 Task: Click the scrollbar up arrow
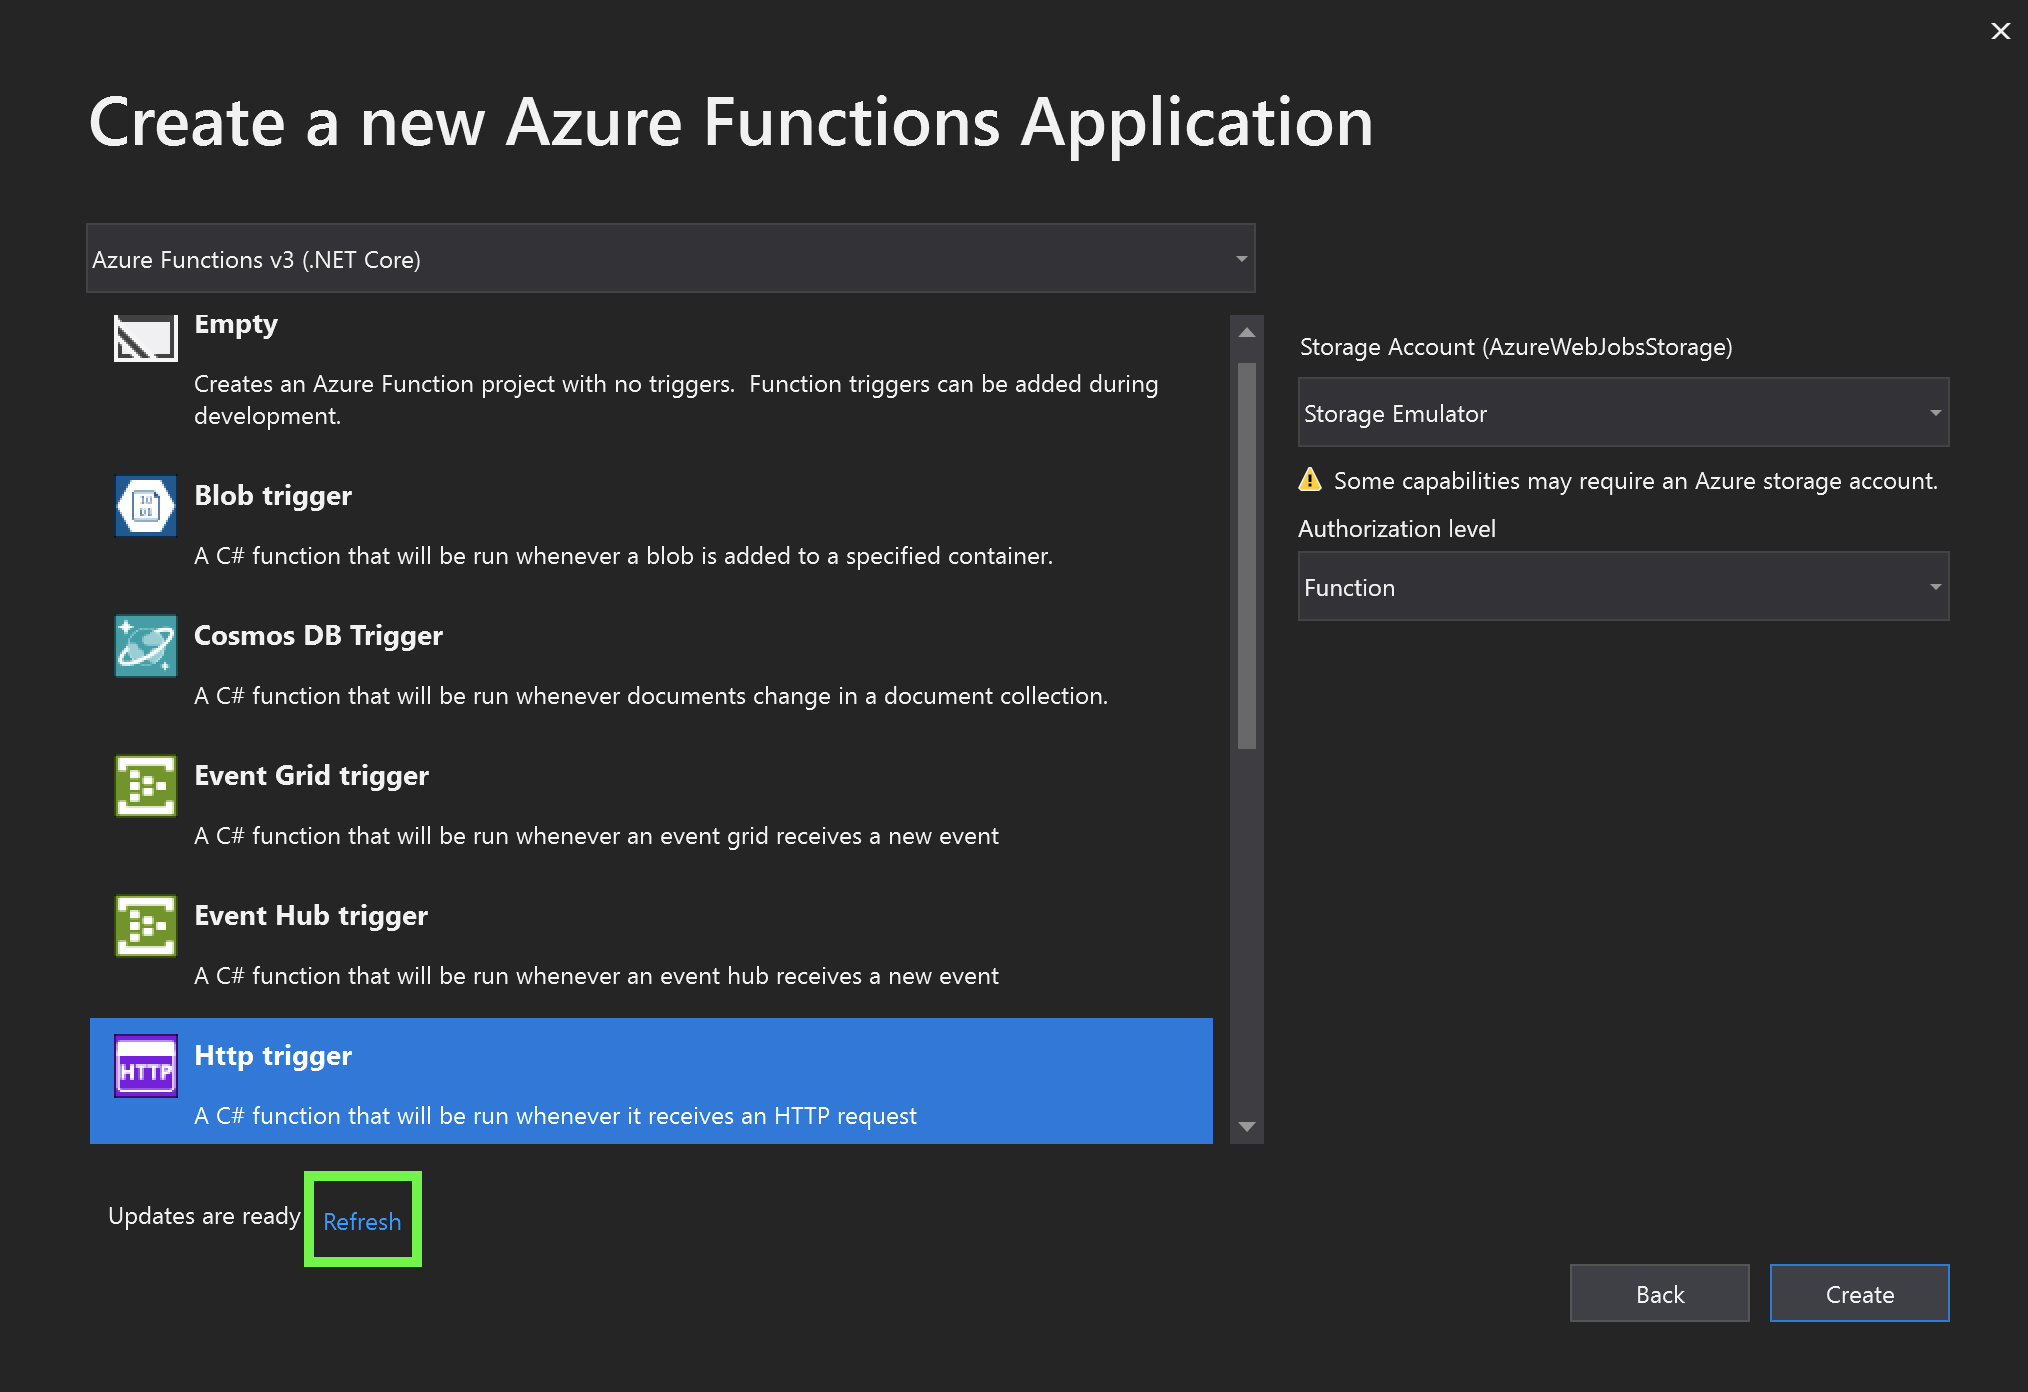click(1246, 332)
